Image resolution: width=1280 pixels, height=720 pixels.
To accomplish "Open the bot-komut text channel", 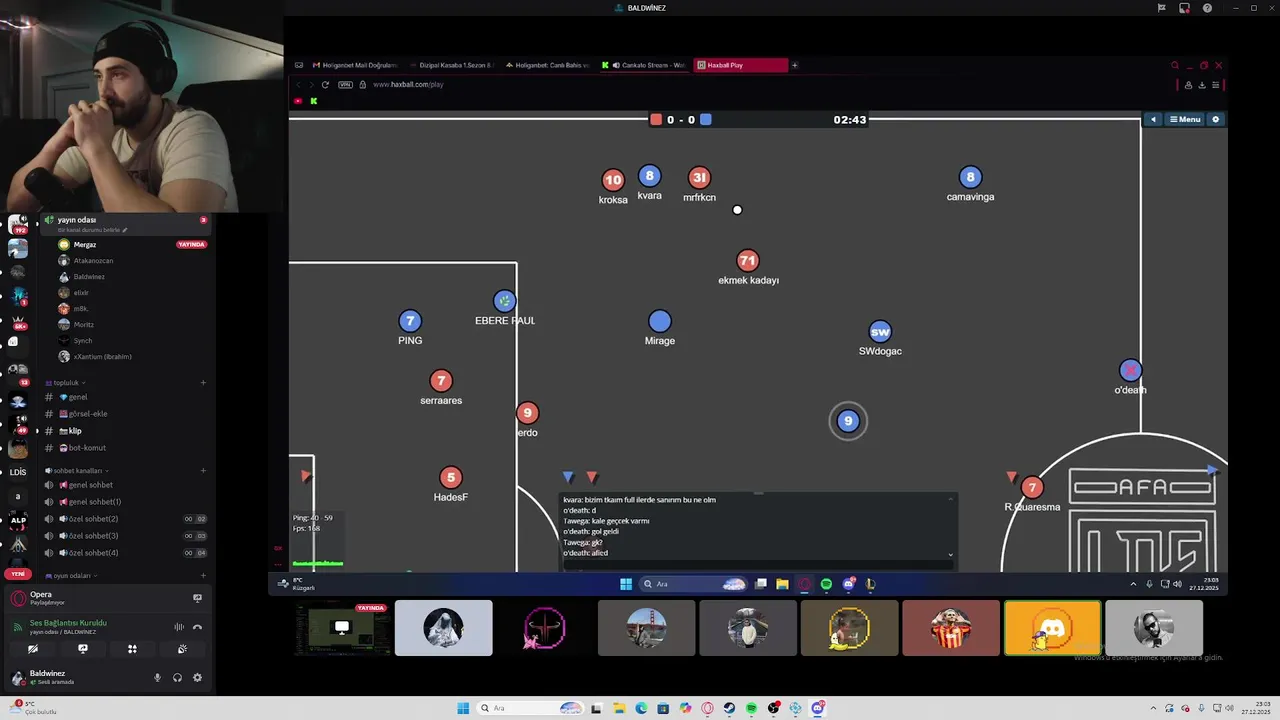I will 125,448.
